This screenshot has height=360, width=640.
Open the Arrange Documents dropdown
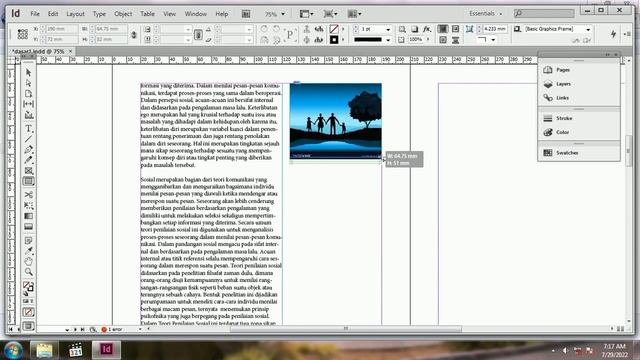(354, 14)
